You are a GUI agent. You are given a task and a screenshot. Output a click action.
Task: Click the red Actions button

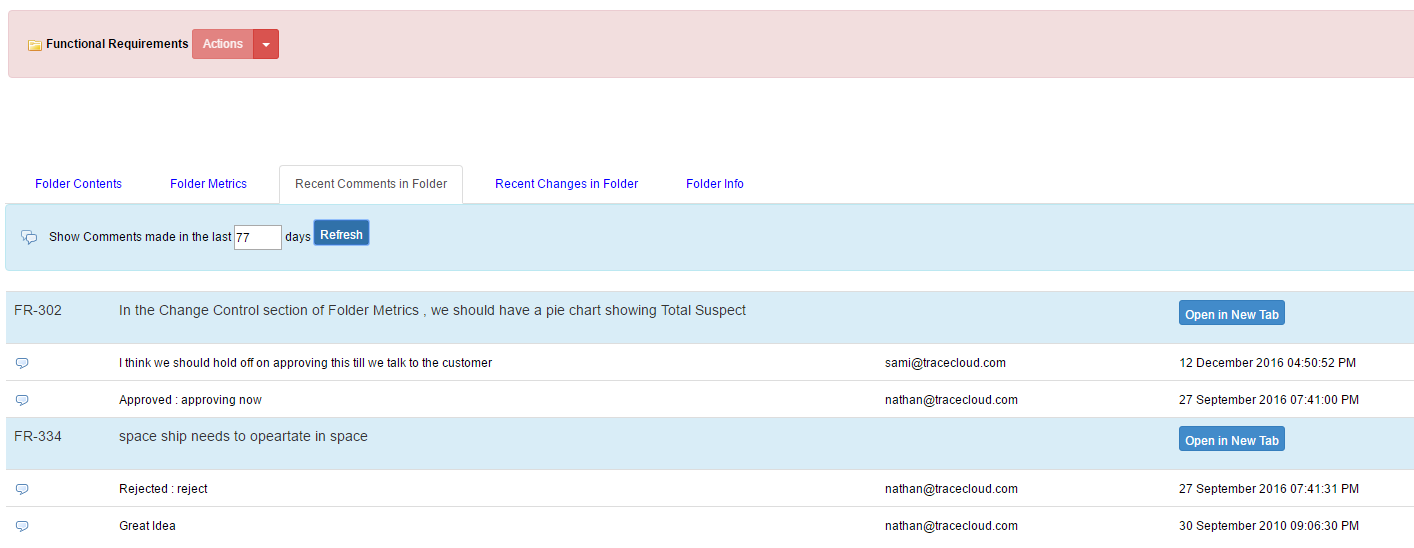(223, 44)
